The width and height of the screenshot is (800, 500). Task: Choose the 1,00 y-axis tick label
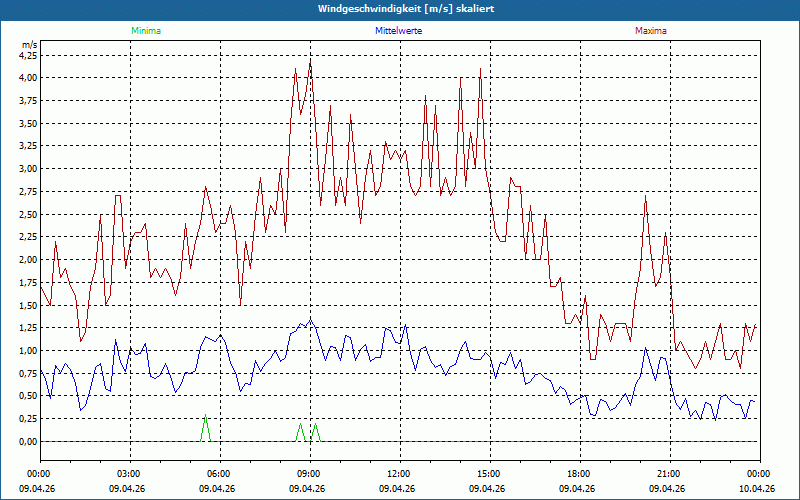[x=27, y=351]
